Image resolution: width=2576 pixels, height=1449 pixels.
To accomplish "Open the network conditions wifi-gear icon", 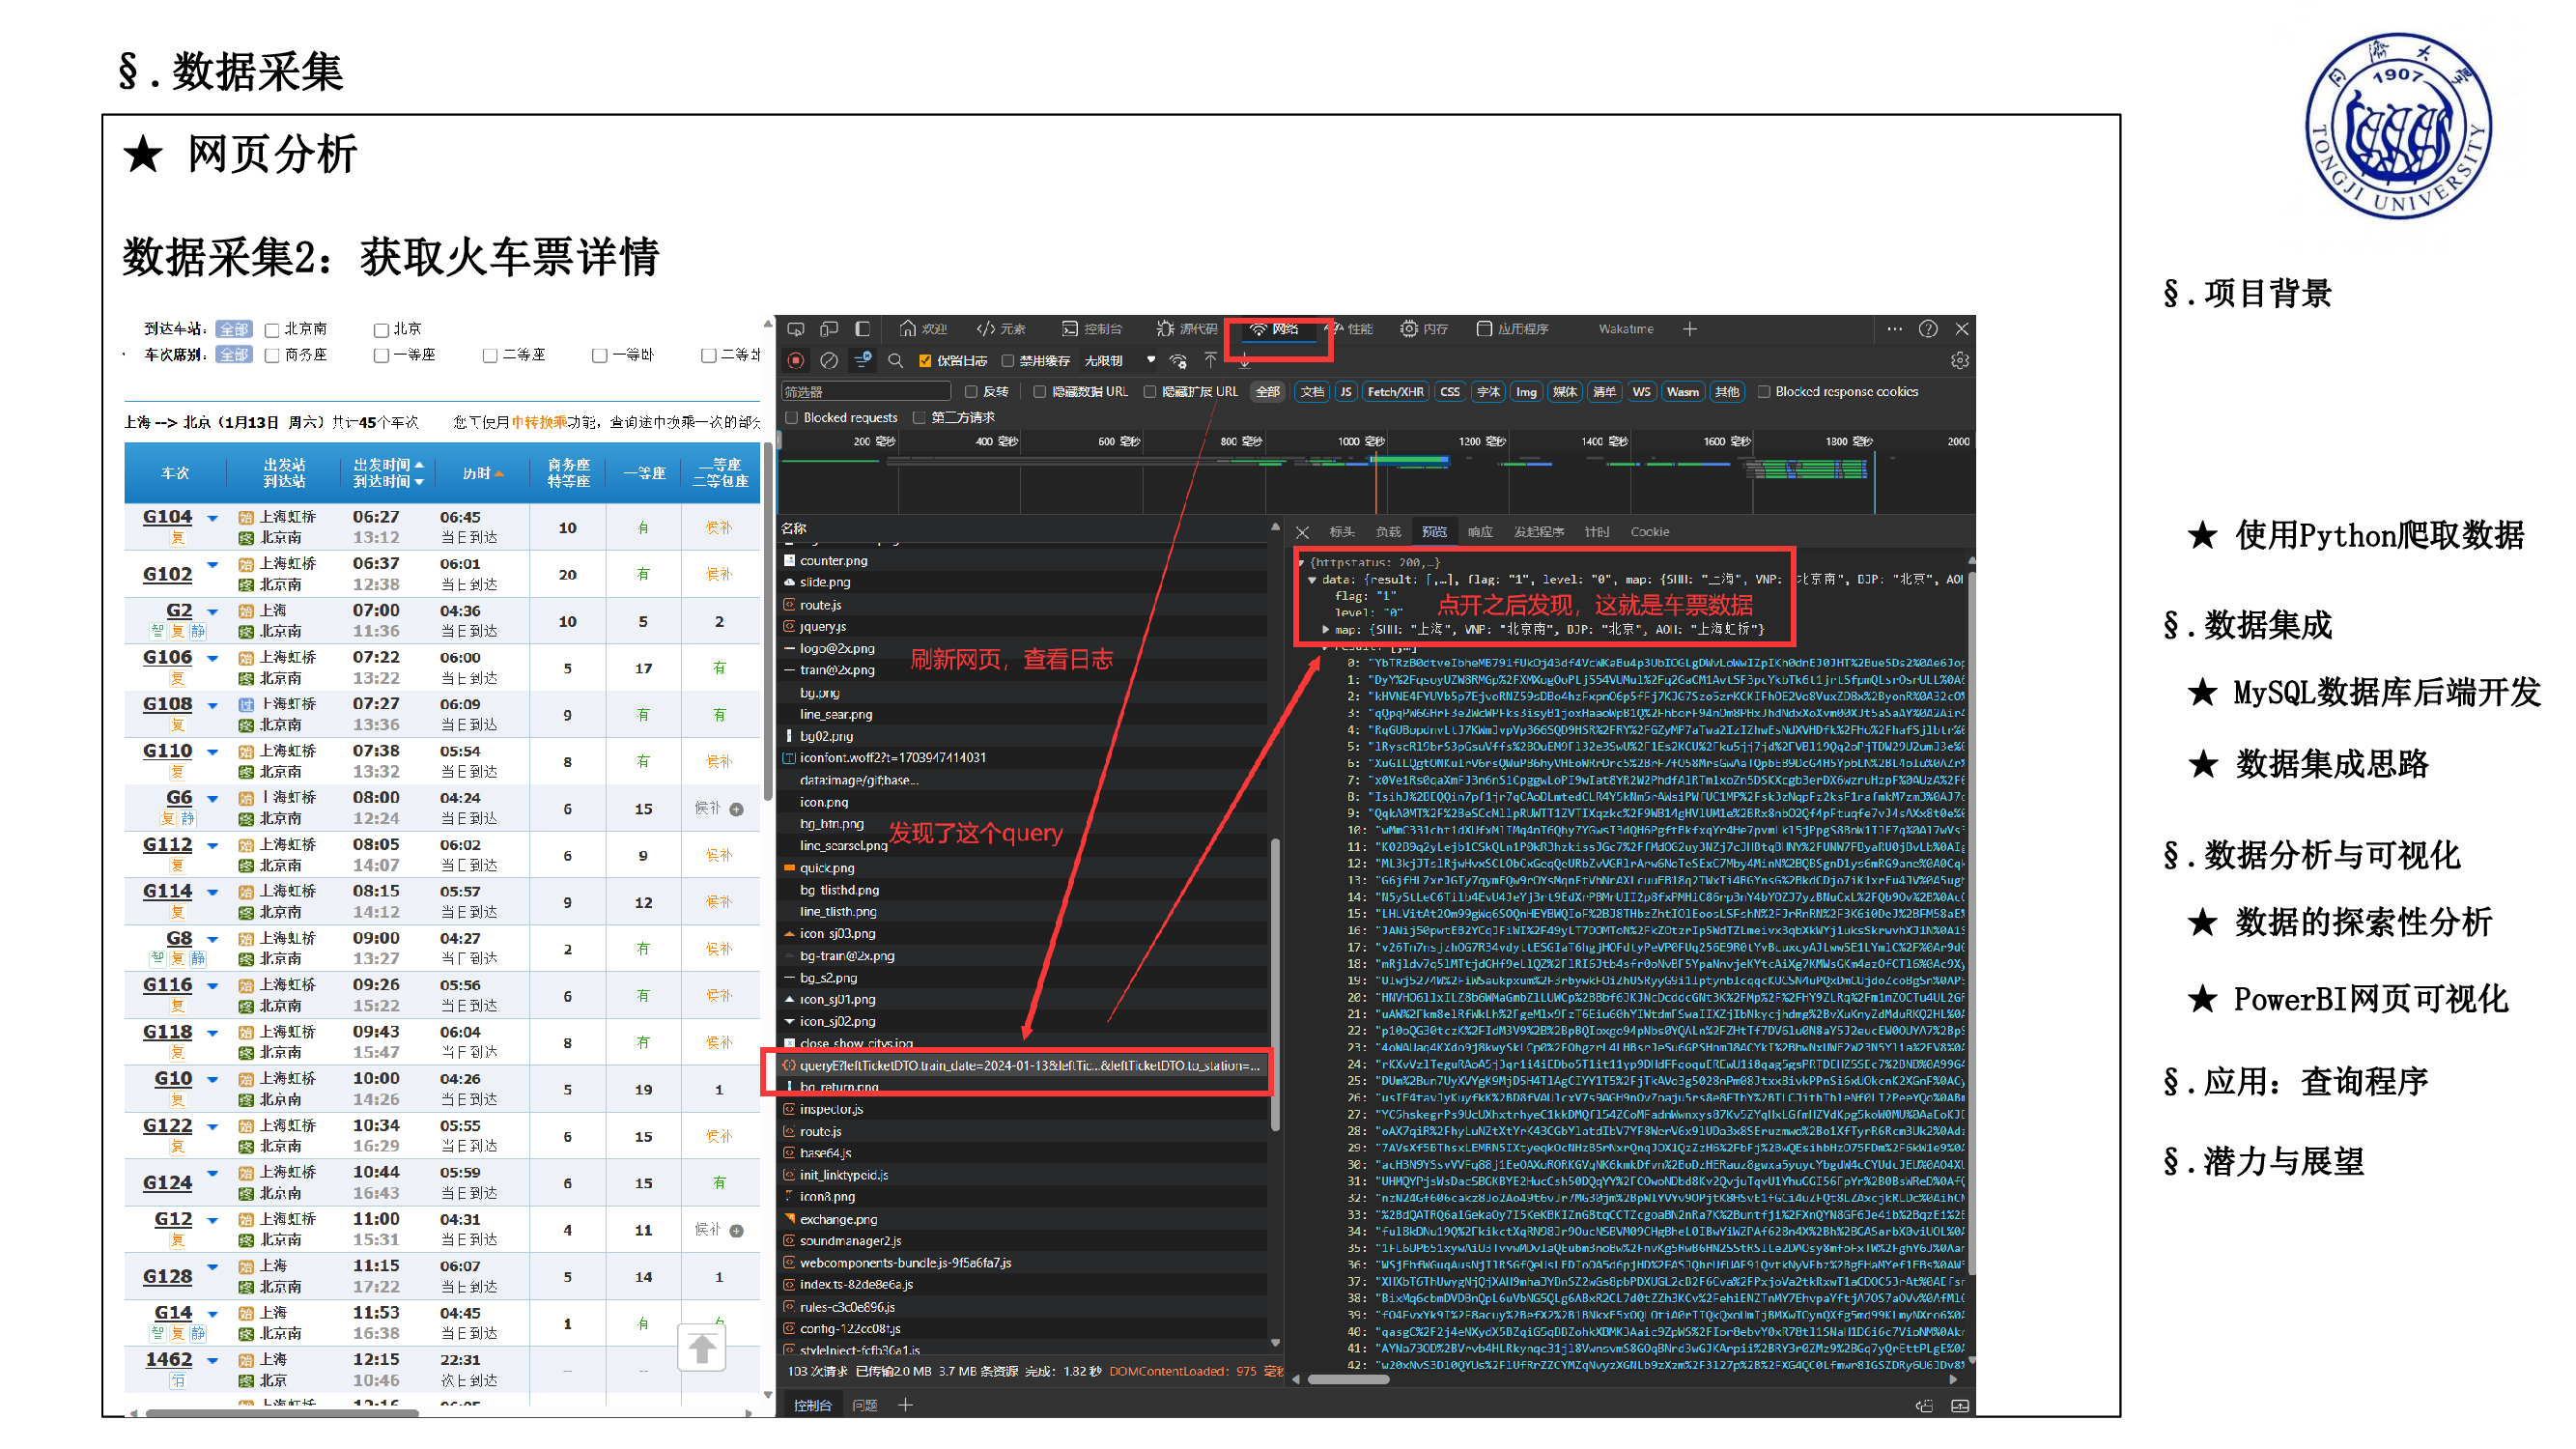I will coord(1178,360).
